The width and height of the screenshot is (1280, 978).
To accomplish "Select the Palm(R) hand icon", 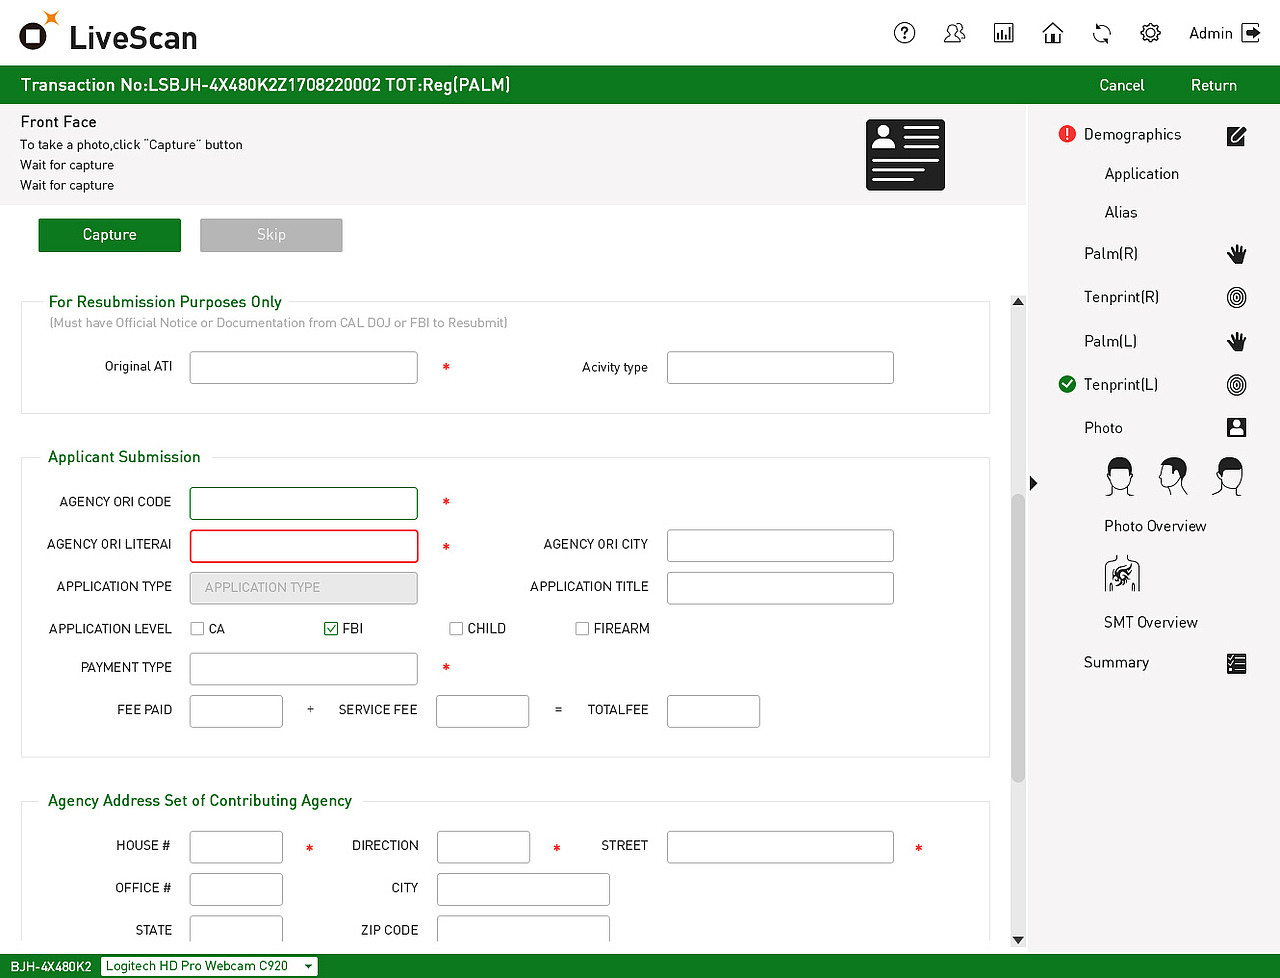I will pyautogui.click(x=1236, y=254).
